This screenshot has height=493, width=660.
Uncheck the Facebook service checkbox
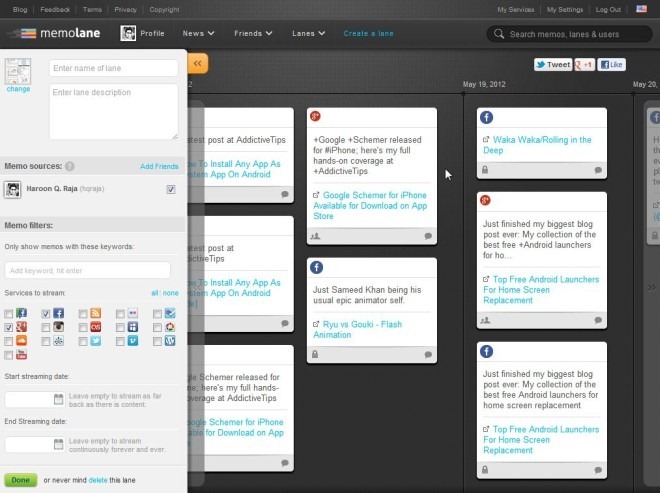(x=46, y=314)
